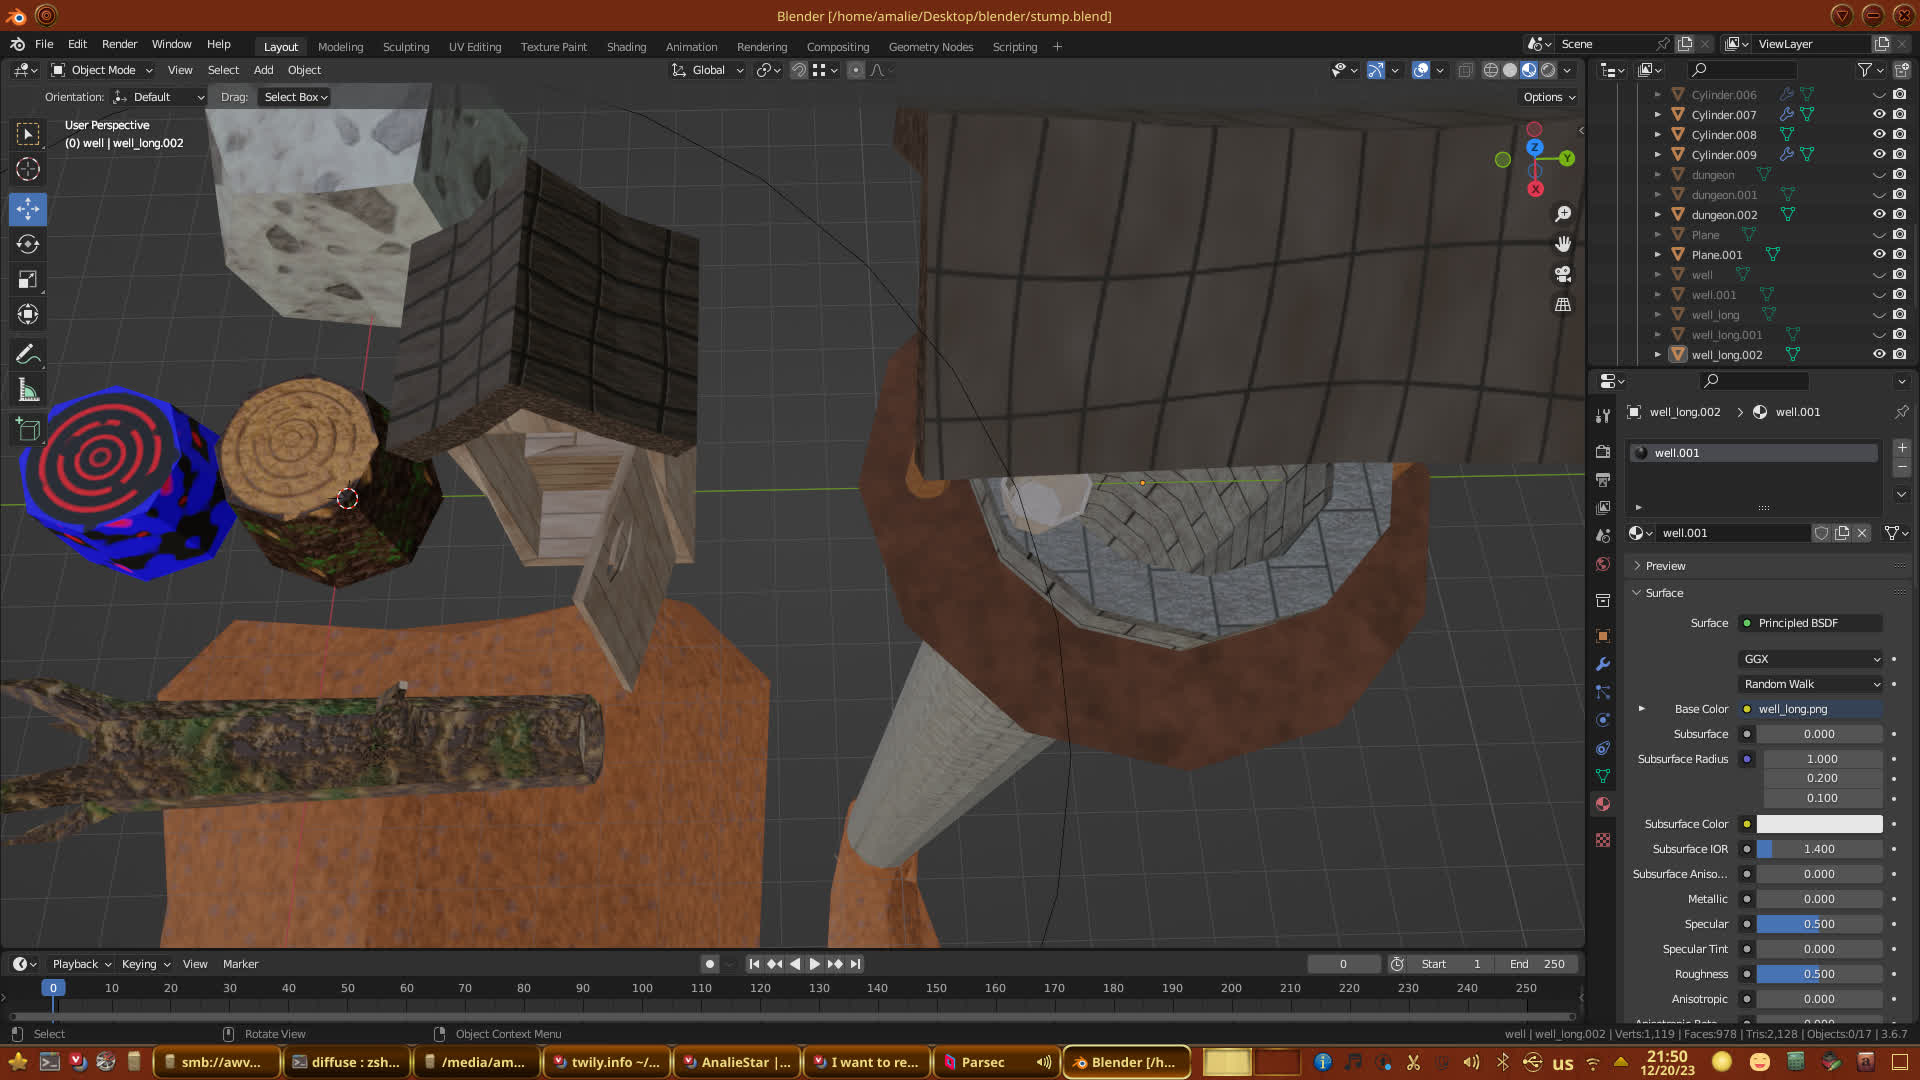Screen dimensions: 1920x1080
Task: Open the GGX distribution dropdown
Action: 1811,659
